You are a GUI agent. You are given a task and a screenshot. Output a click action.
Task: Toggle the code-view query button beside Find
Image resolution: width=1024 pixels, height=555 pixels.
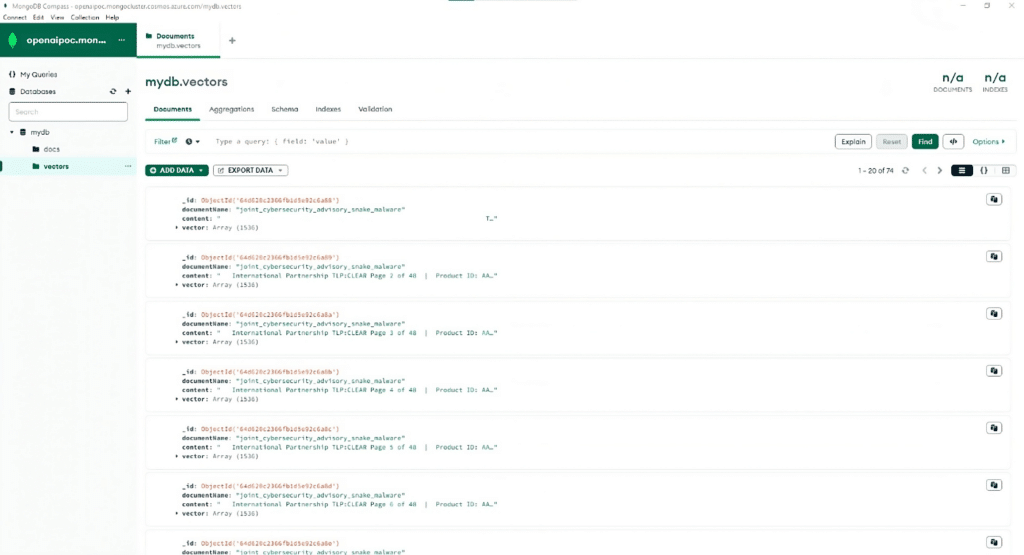pyautogui.click(x=953, y=142)
